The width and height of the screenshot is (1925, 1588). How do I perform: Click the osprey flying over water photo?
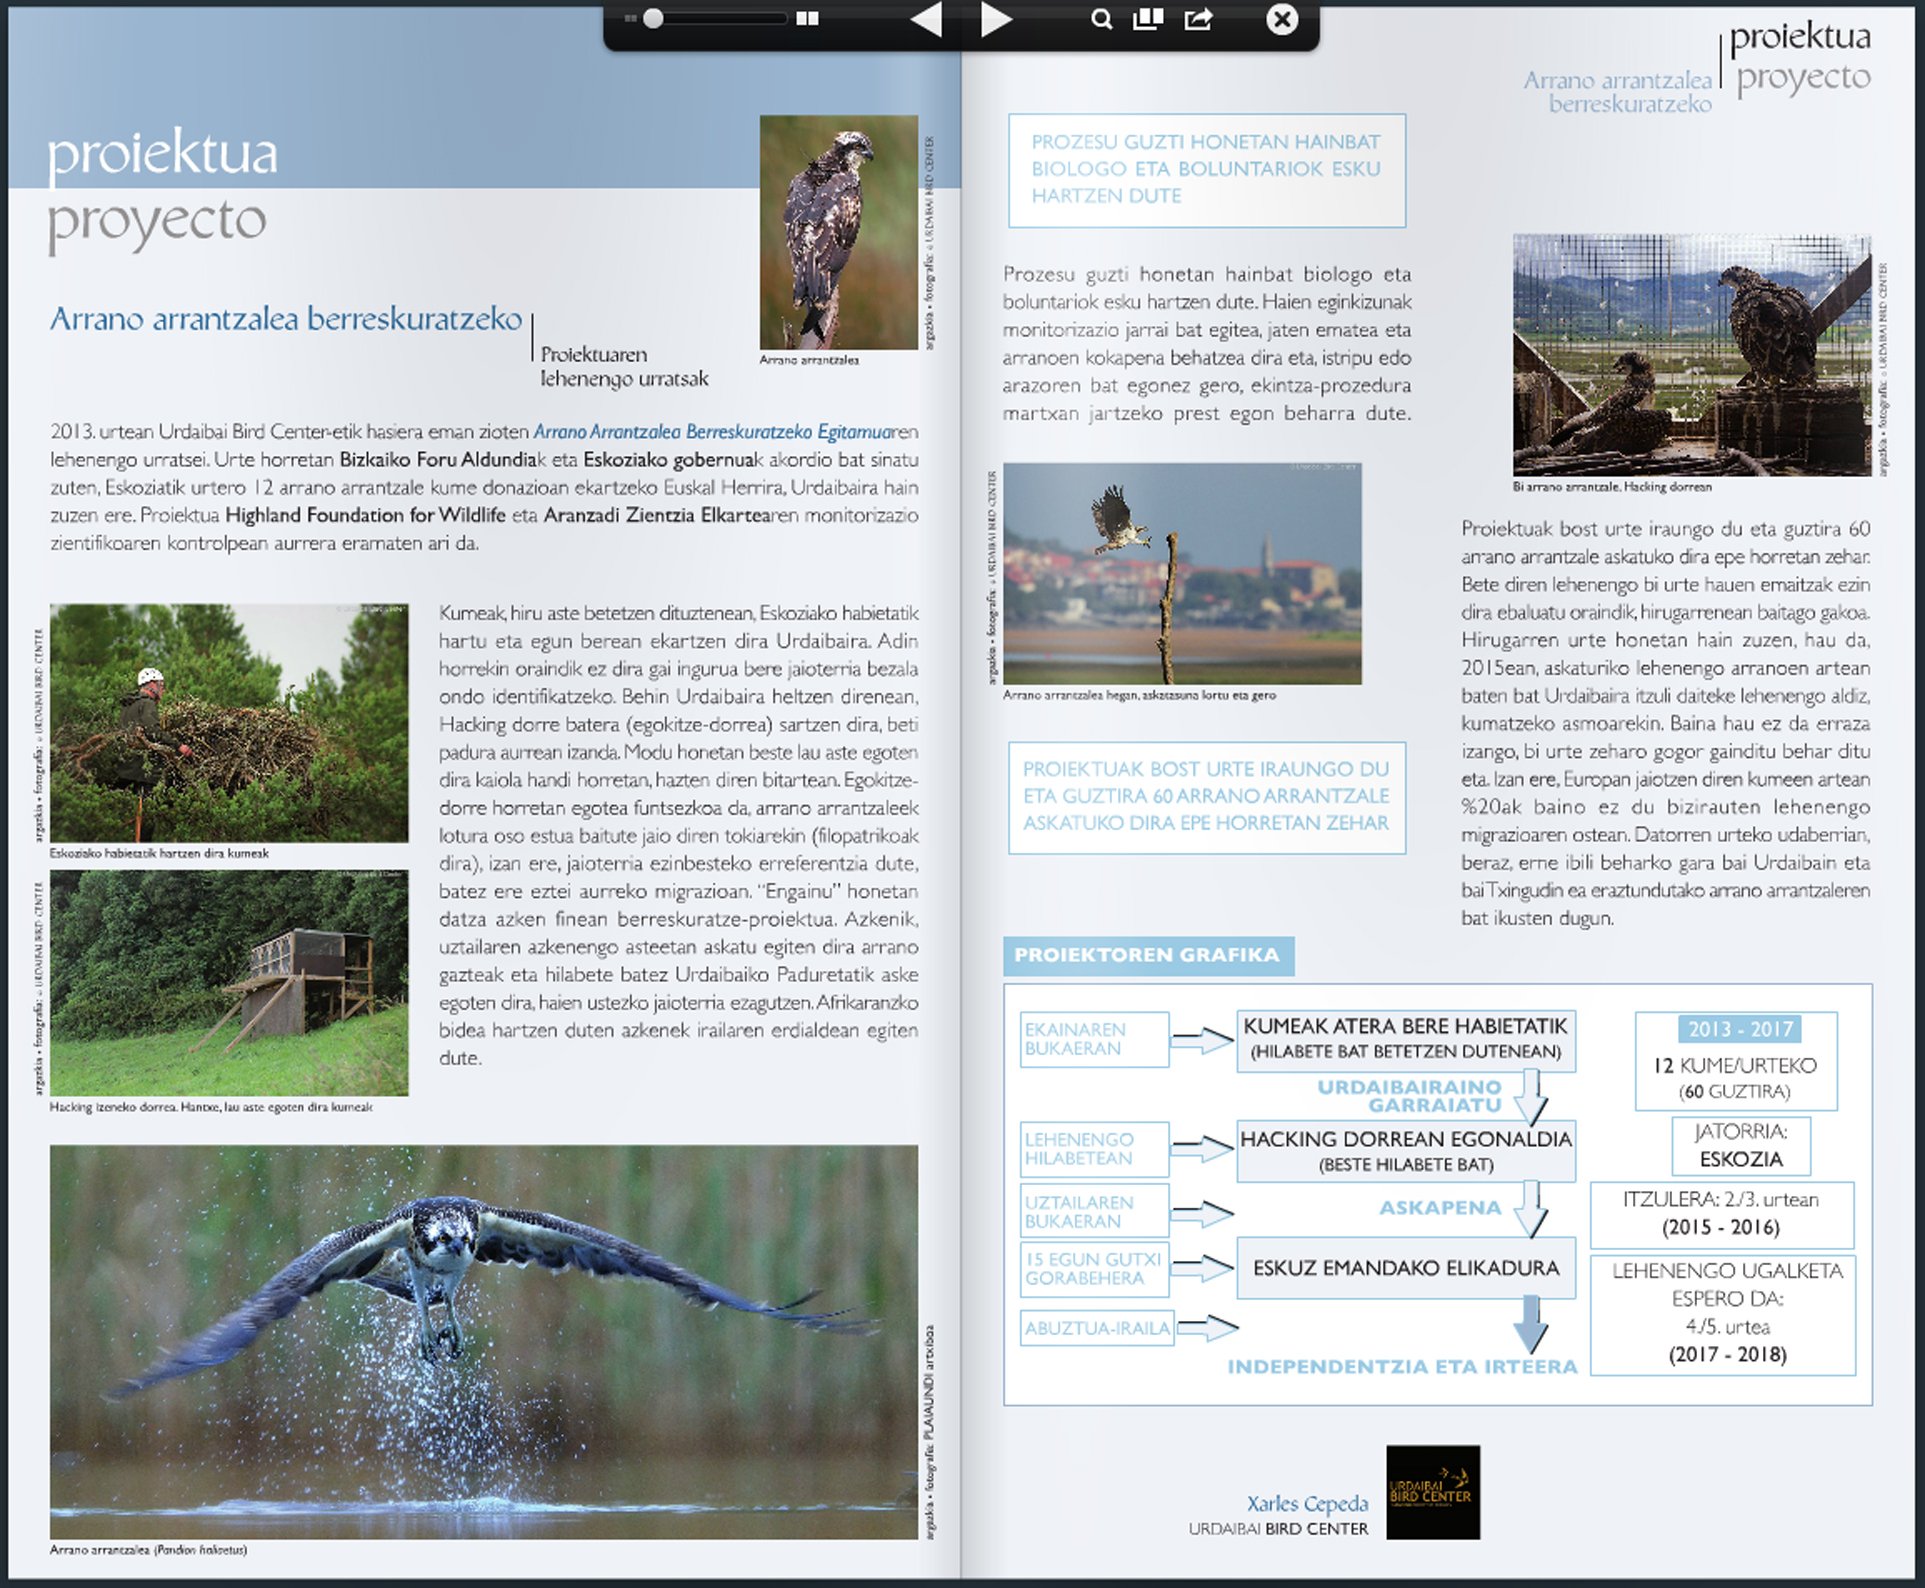click(x=483, y=1340)
